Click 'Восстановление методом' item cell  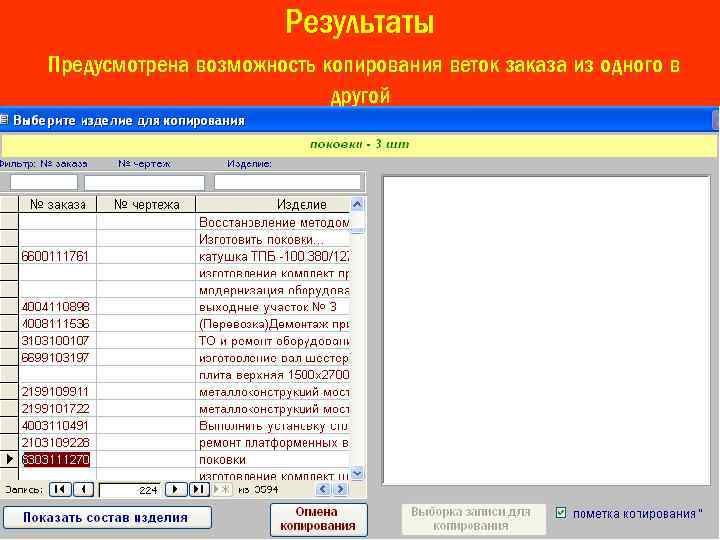click(273, 222)
